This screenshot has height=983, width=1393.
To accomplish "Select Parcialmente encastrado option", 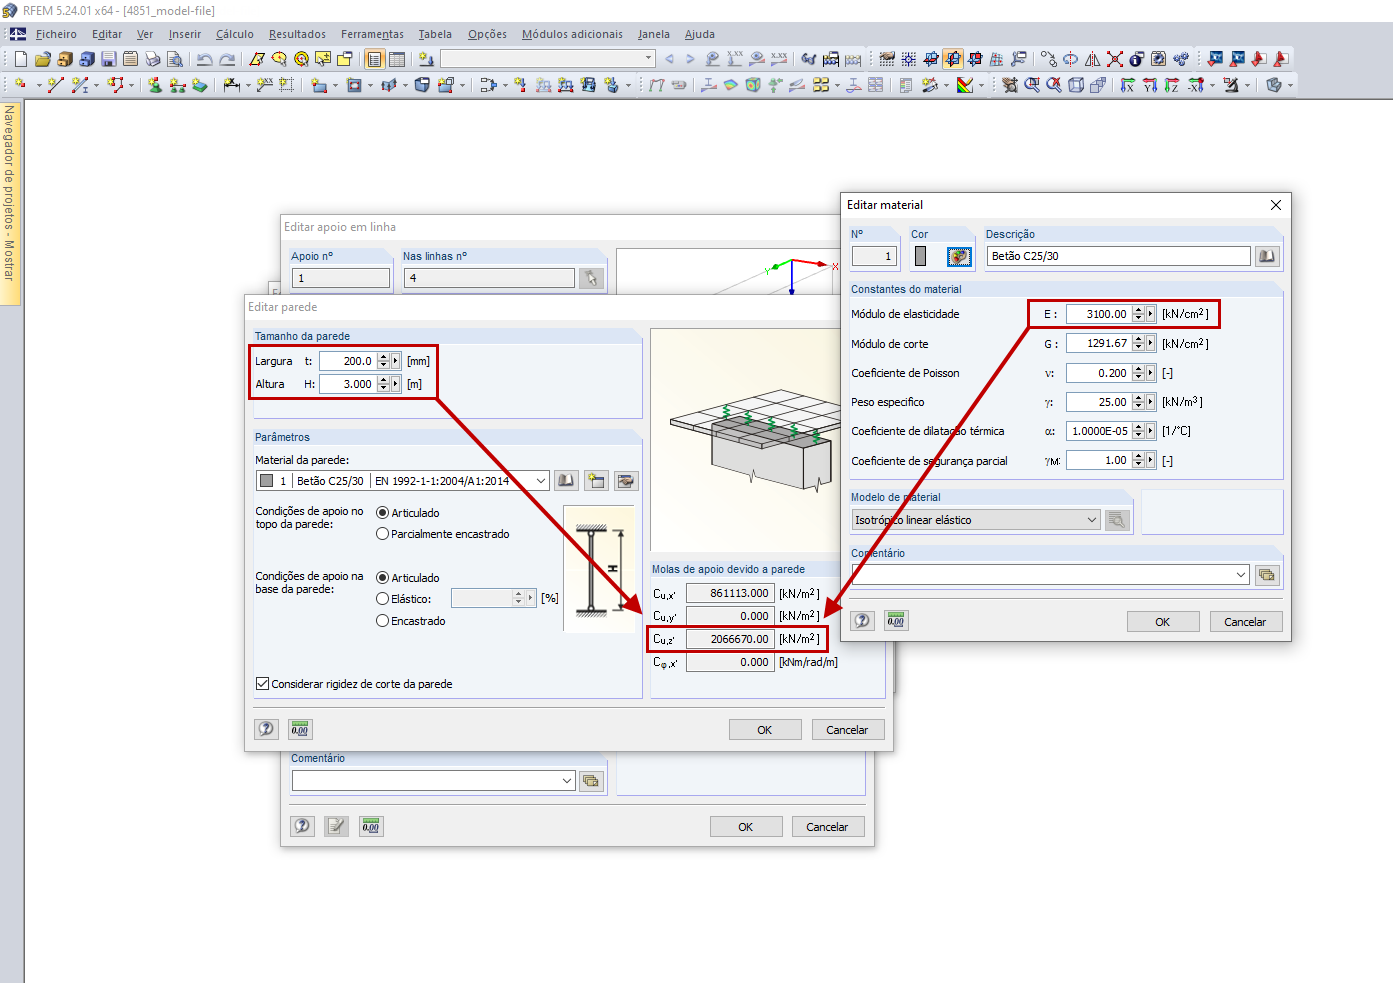I will coord(382,534).
